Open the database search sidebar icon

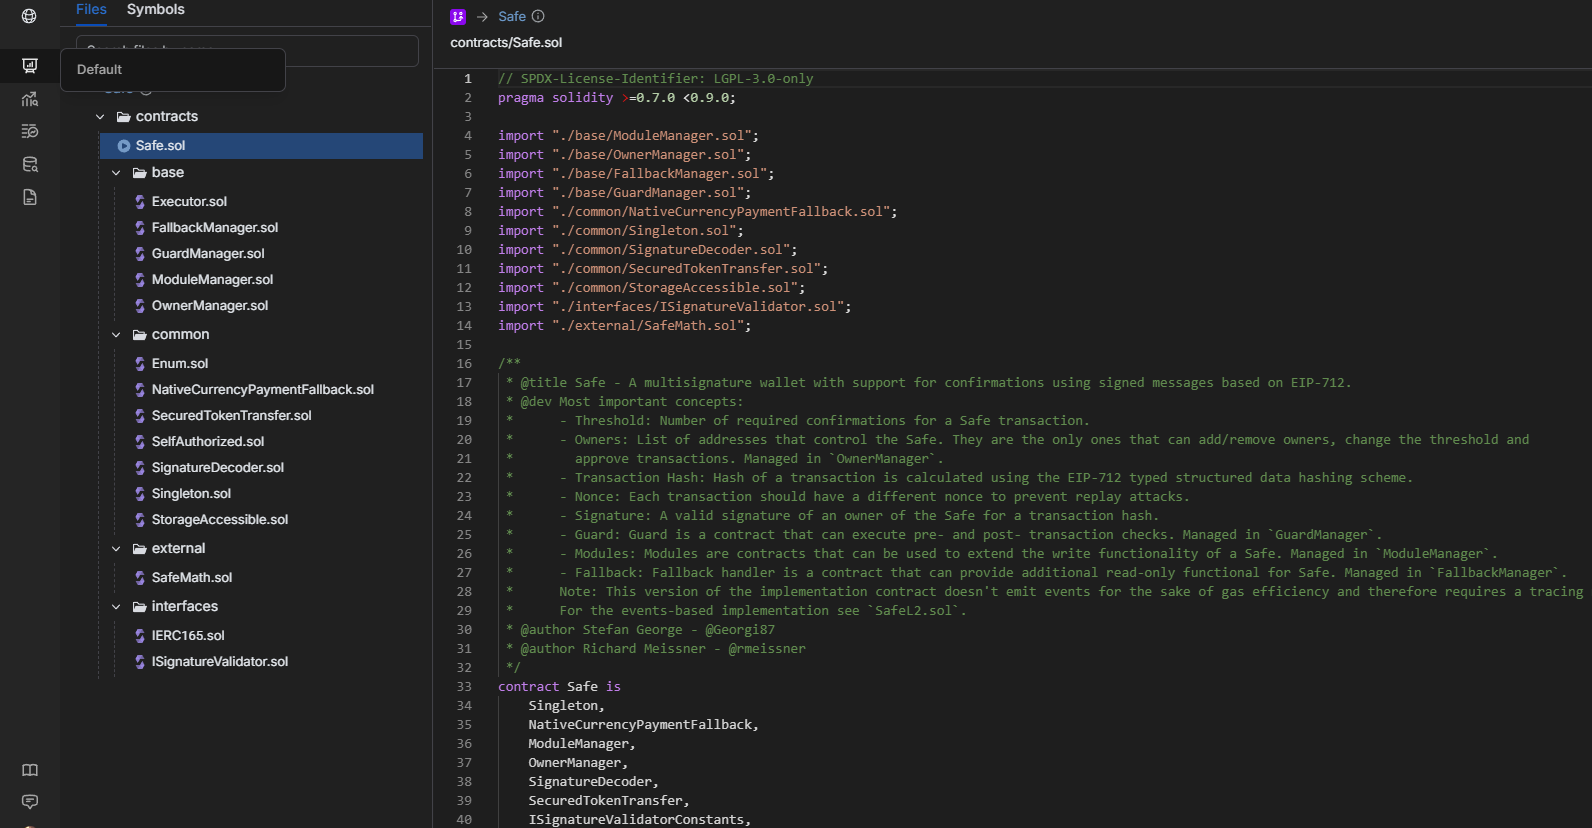[x=30, y=164]
